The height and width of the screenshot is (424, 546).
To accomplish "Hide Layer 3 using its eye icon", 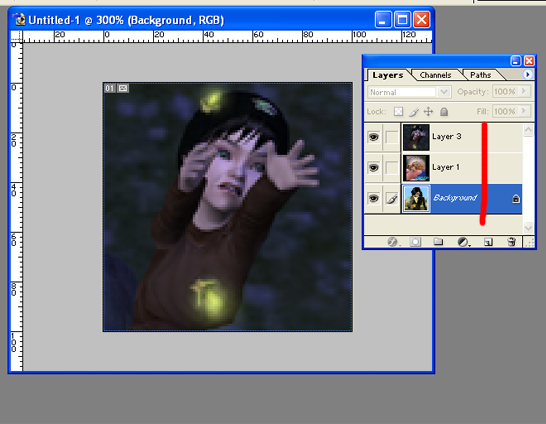I will click(373, 137).
